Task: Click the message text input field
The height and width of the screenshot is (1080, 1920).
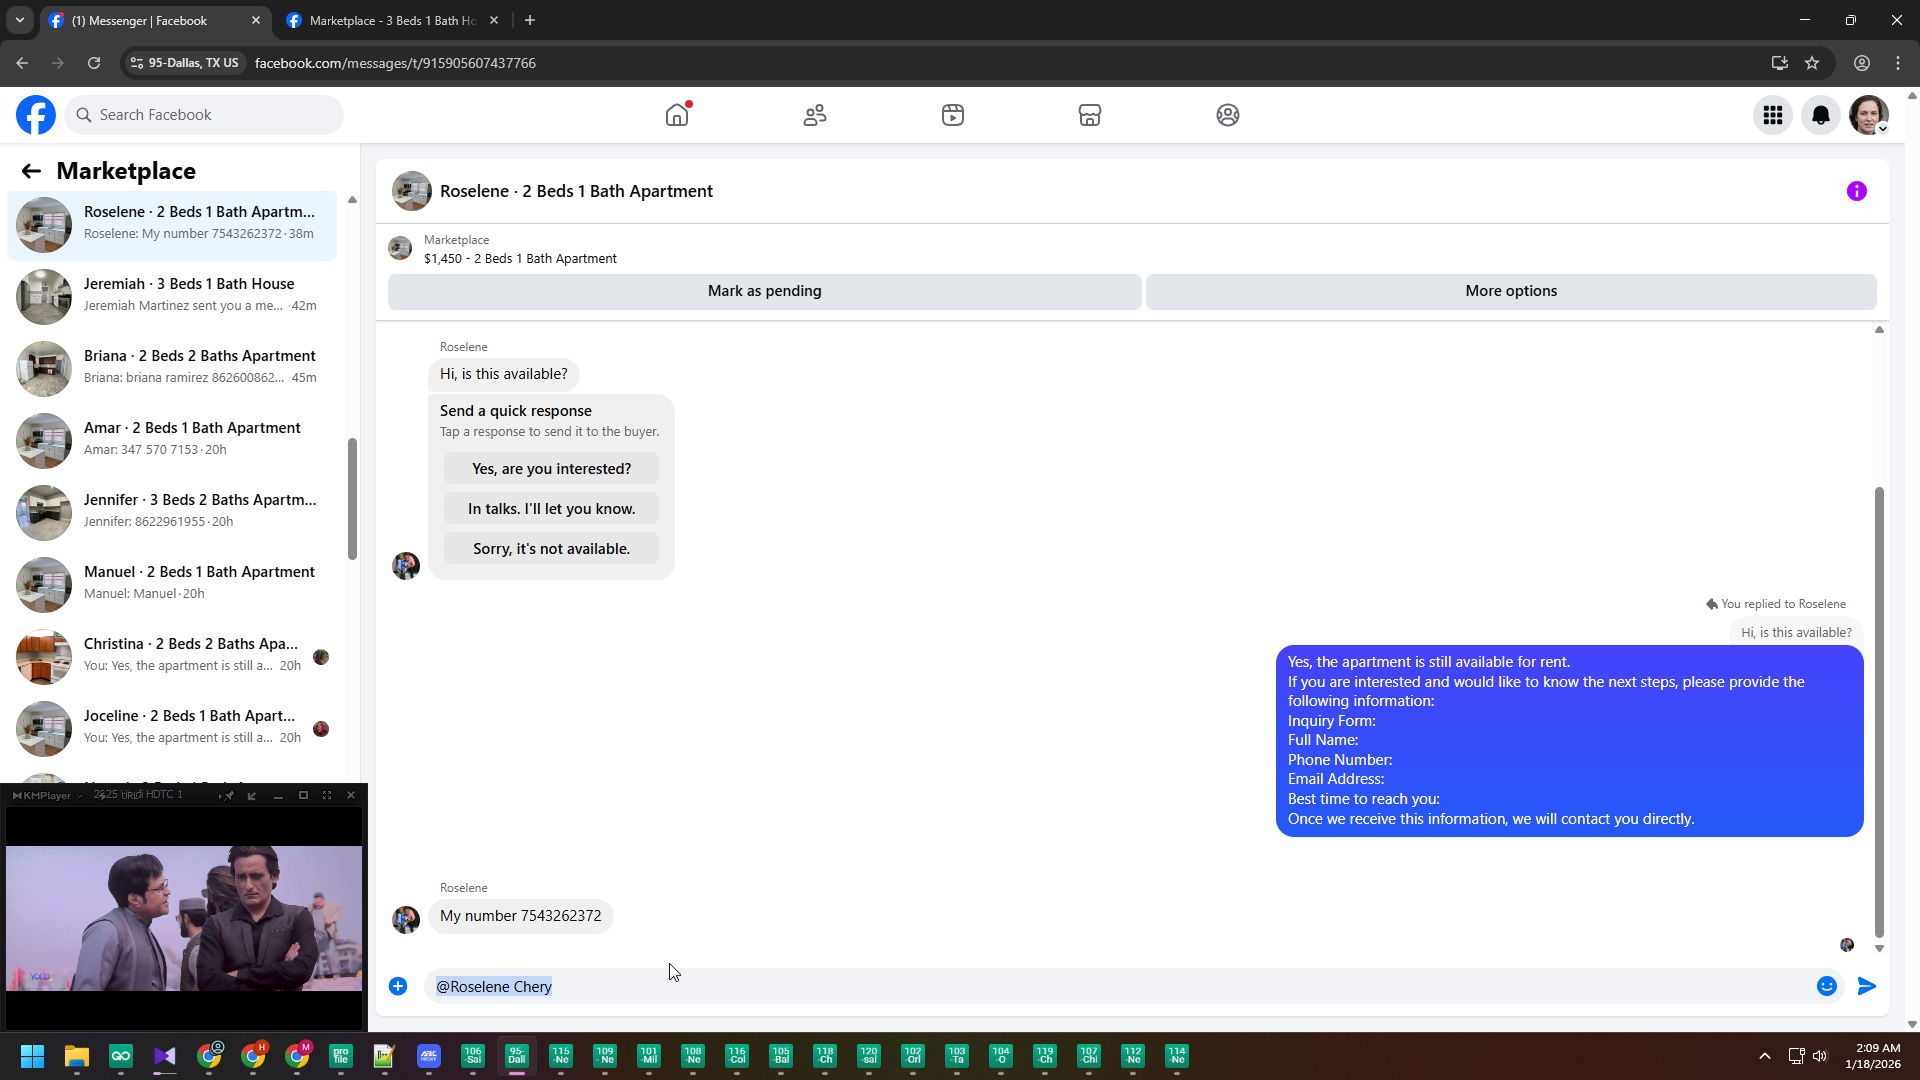Action: (1100, 986)
